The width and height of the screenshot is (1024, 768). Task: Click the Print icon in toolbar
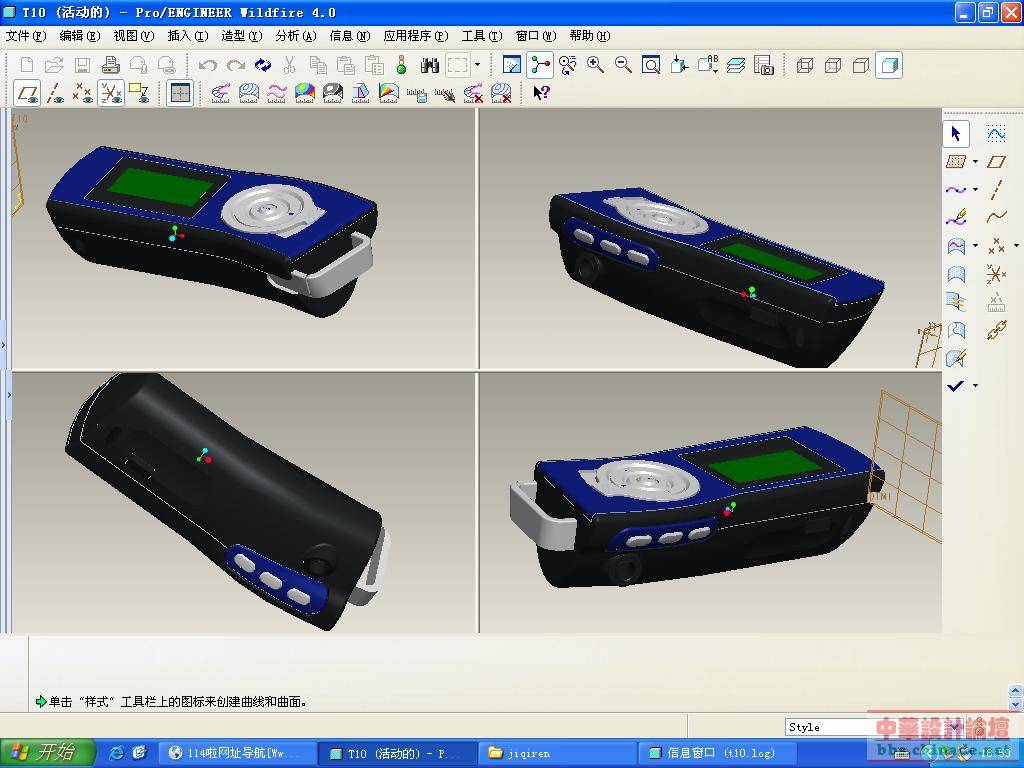tap(110, 65)
